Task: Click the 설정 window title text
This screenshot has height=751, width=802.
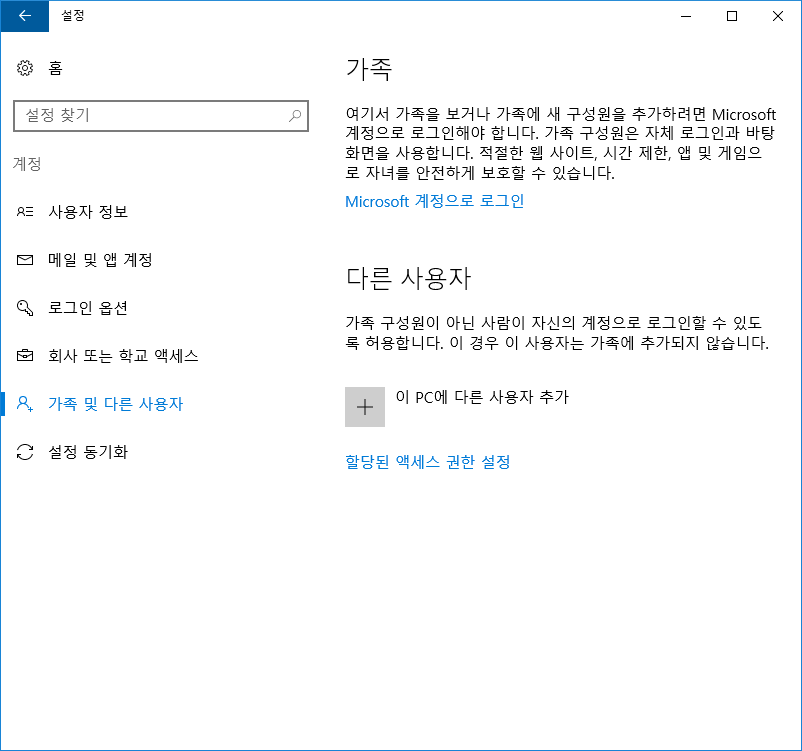Action: (x=73, y=15)
